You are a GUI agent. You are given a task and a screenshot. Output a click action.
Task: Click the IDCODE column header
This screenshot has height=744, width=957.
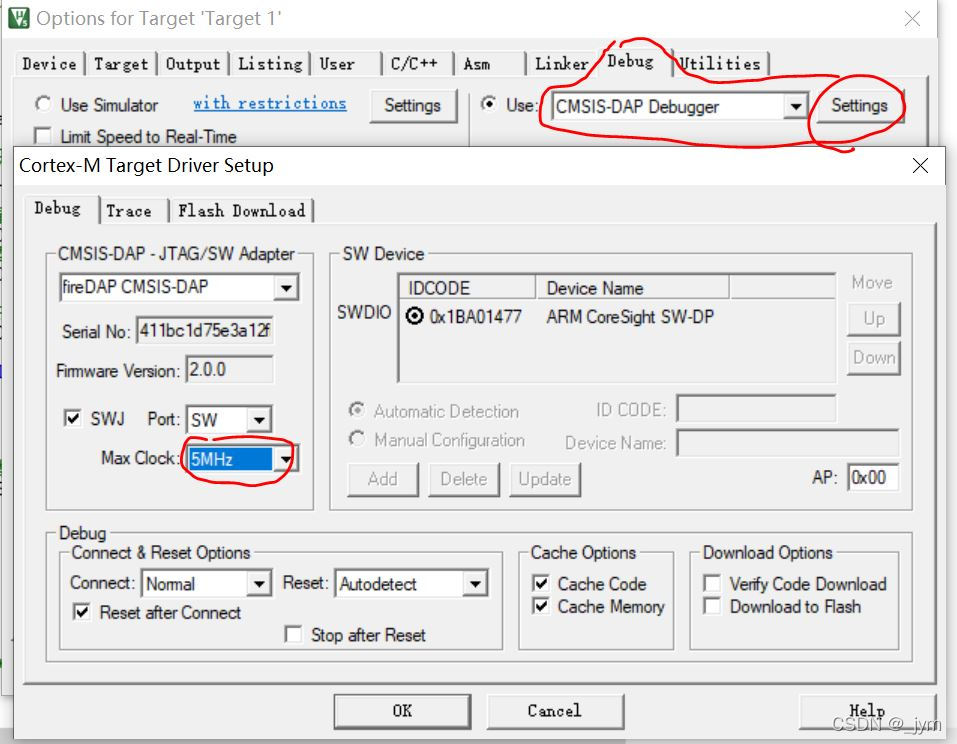pos(467,288)
